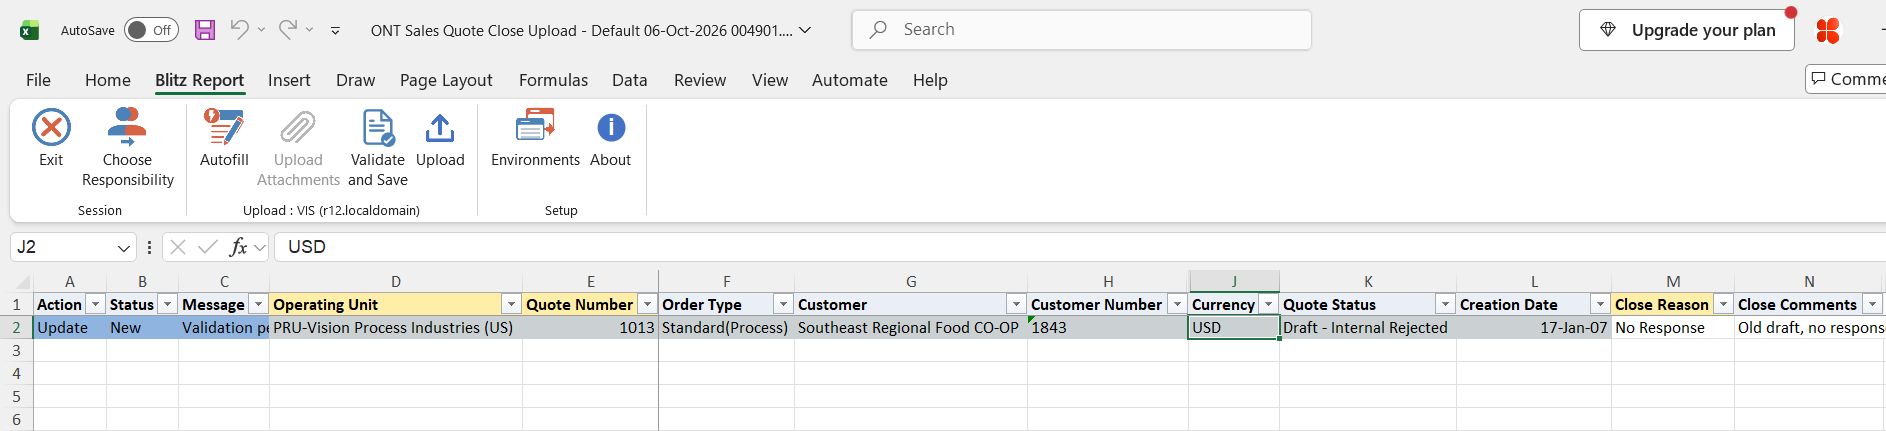Viewport: 1886px width, 431px height.
Task: Open the Quote Status filter dropdown
Action: [x=1446, y=304]
